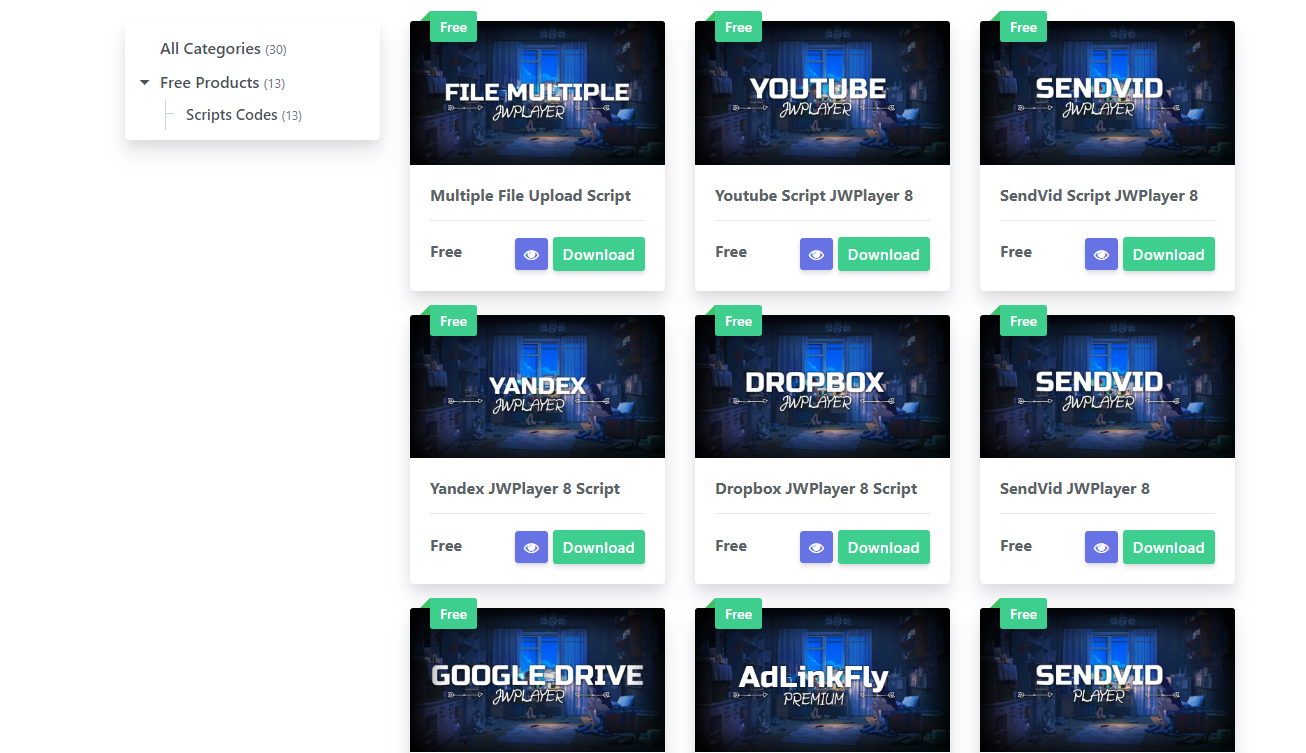Screen dimensions: 1306x753
Task: Open FILE MULTIPLE JWPlayer thumbnail
Action: click(537, 93)
